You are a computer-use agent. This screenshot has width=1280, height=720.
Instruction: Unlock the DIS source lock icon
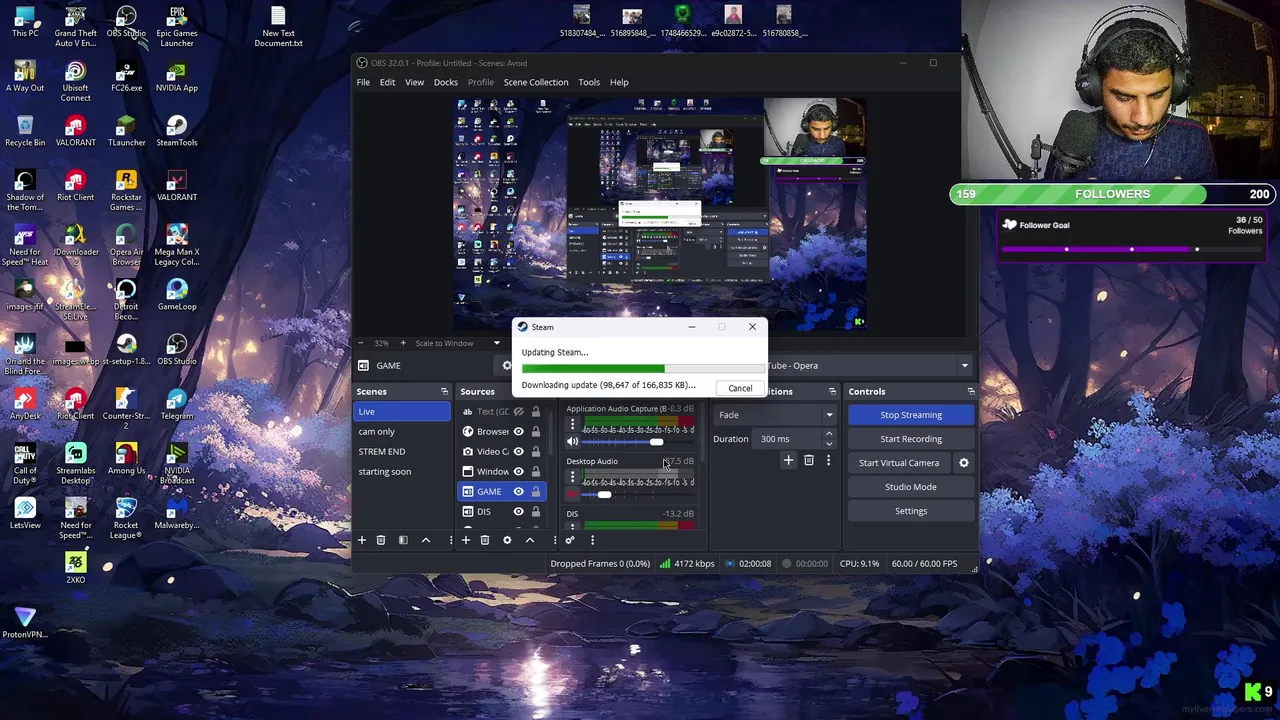[x=536, y=512]
